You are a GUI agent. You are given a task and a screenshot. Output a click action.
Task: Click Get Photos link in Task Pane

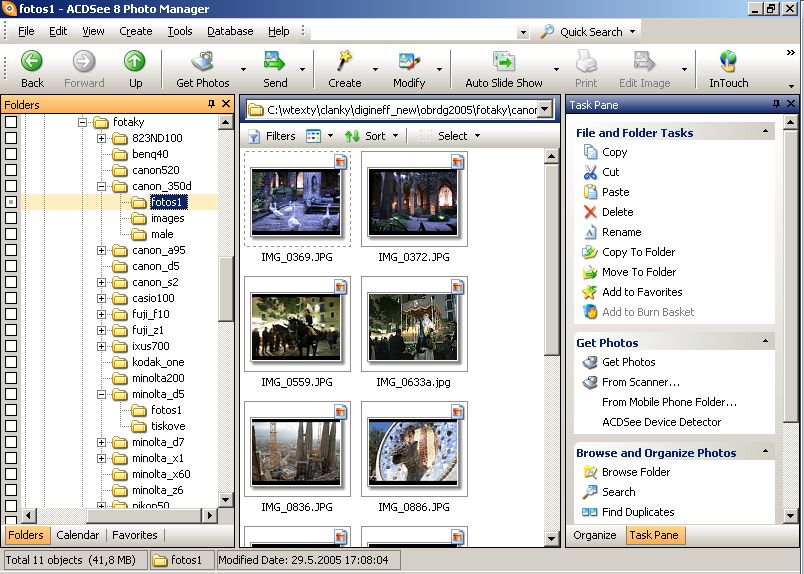(629, 362)
